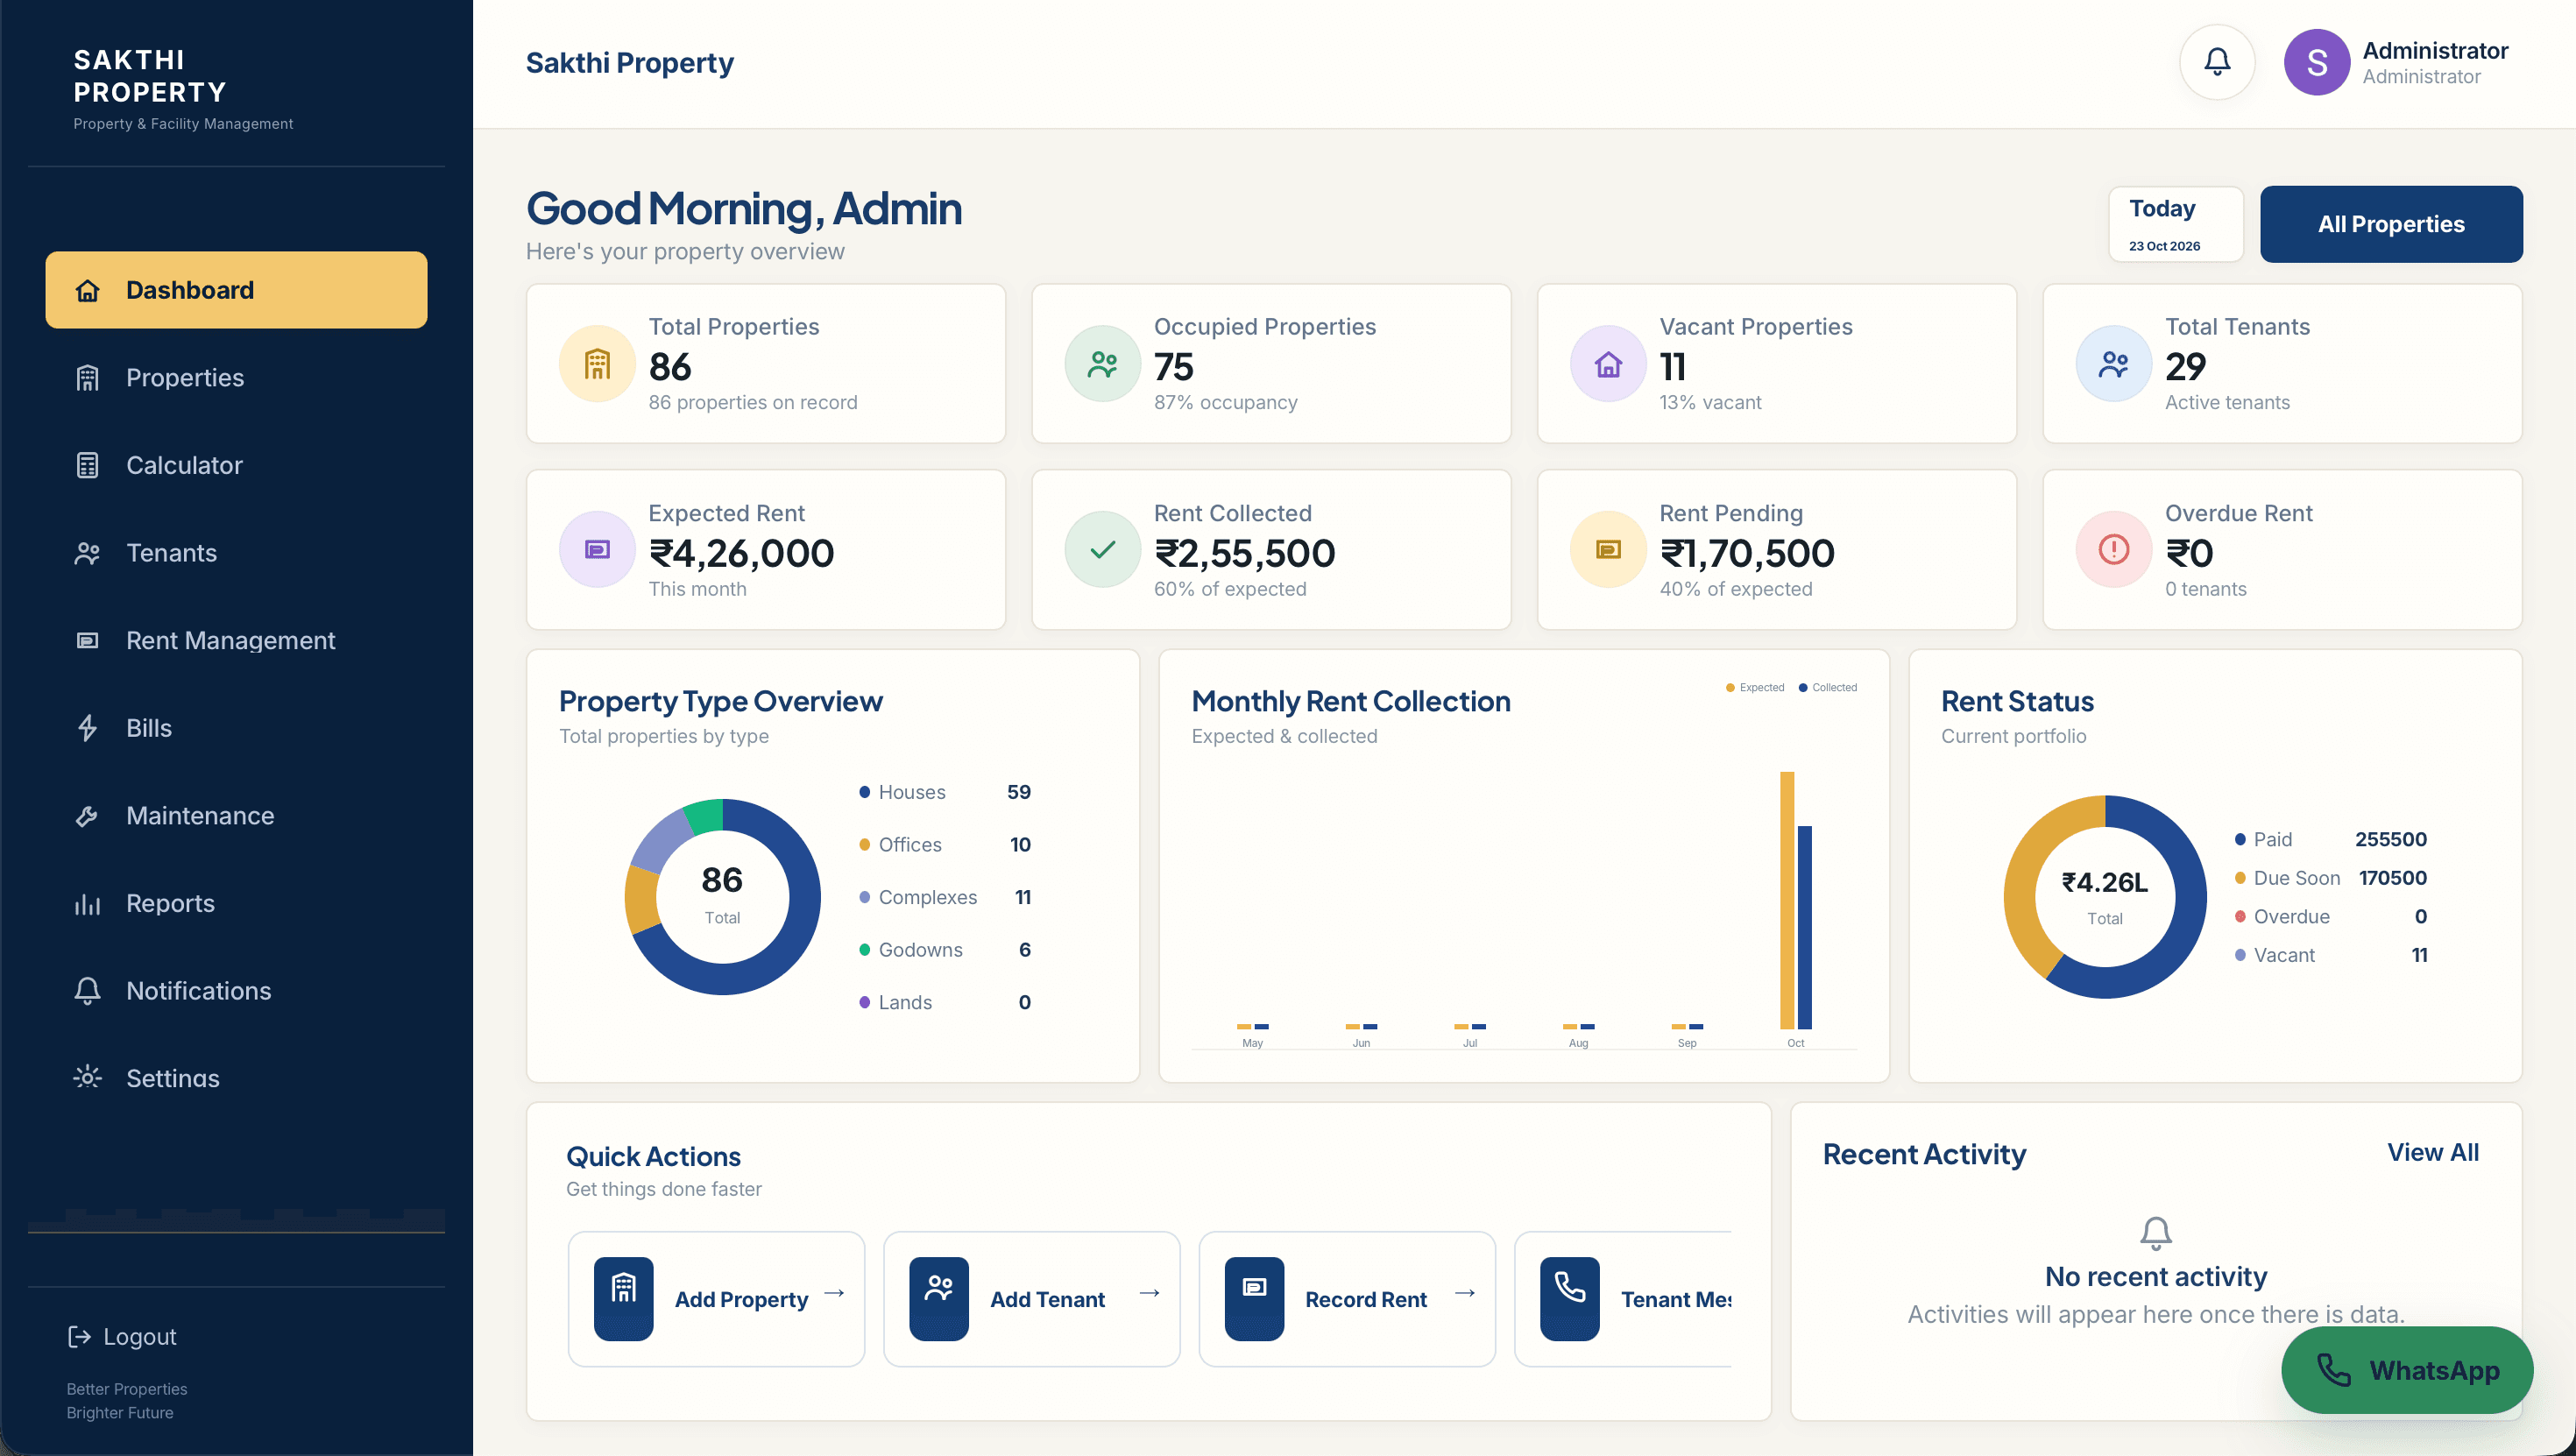The image size is (2576, 1456).
Task: Open Bills in the sidebar
Action: click(x=236, y=728)
